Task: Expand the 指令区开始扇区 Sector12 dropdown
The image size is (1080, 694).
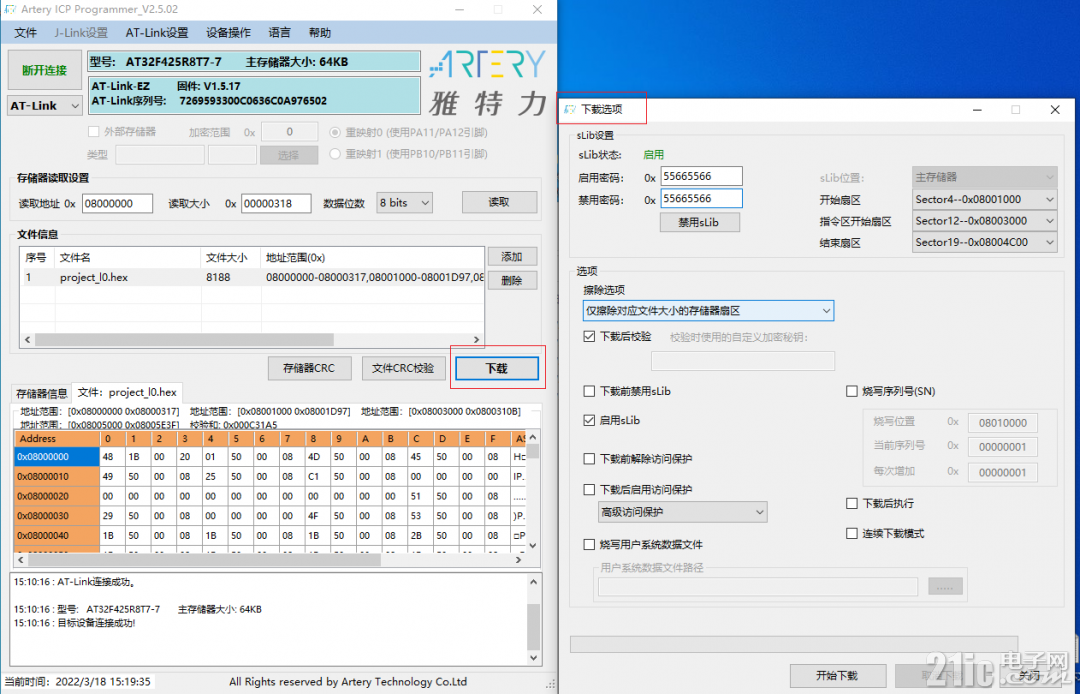Action: point(984,221)
